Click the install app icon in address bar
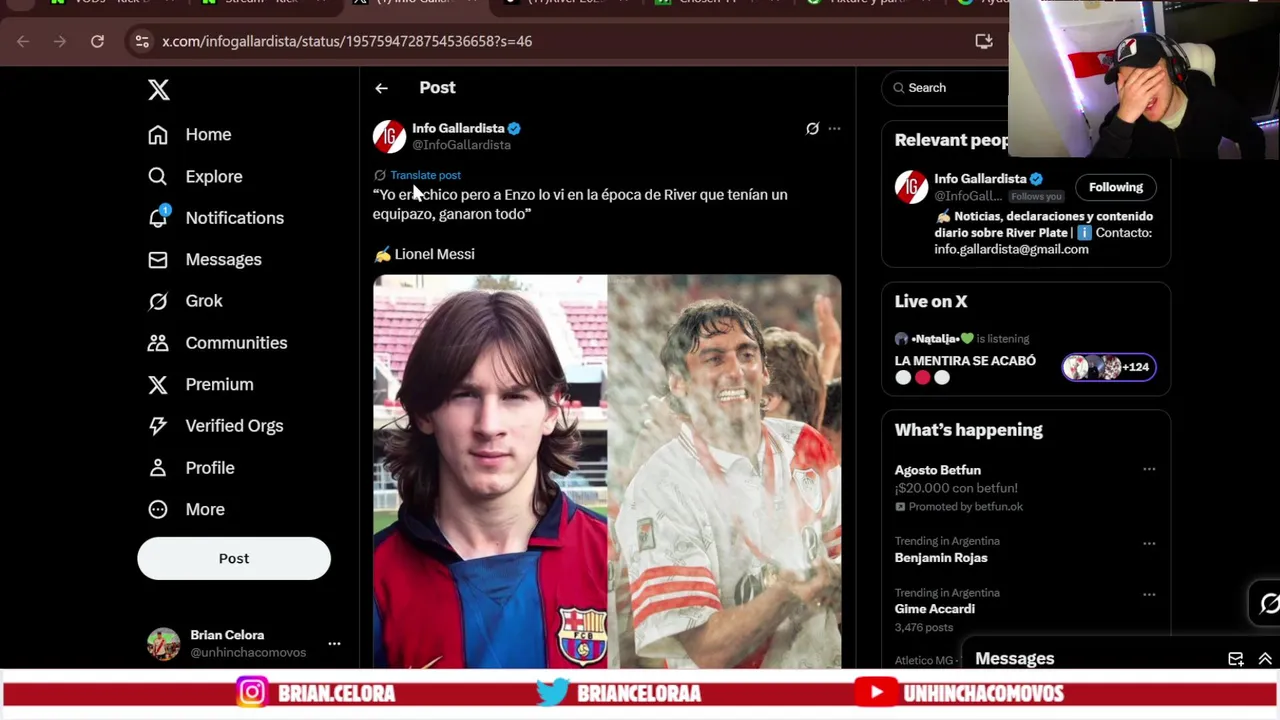Image resolution: width=1280 pixels, height=720 pixels. (x=984, y=41)
